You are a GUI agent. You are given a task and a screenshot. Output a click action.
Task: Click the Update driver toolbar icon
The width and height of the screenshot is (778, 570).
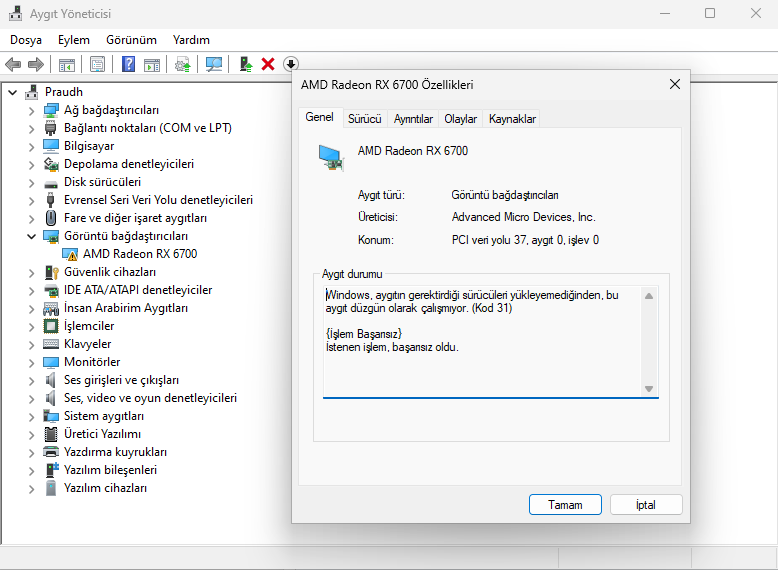pos(183,64)
